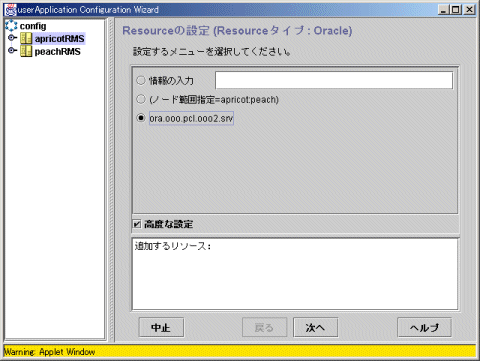Click the config root node icon
Image resolution: width=480 pixels, height=361 pixels.
pyautogui.click(x=11, y=26)
